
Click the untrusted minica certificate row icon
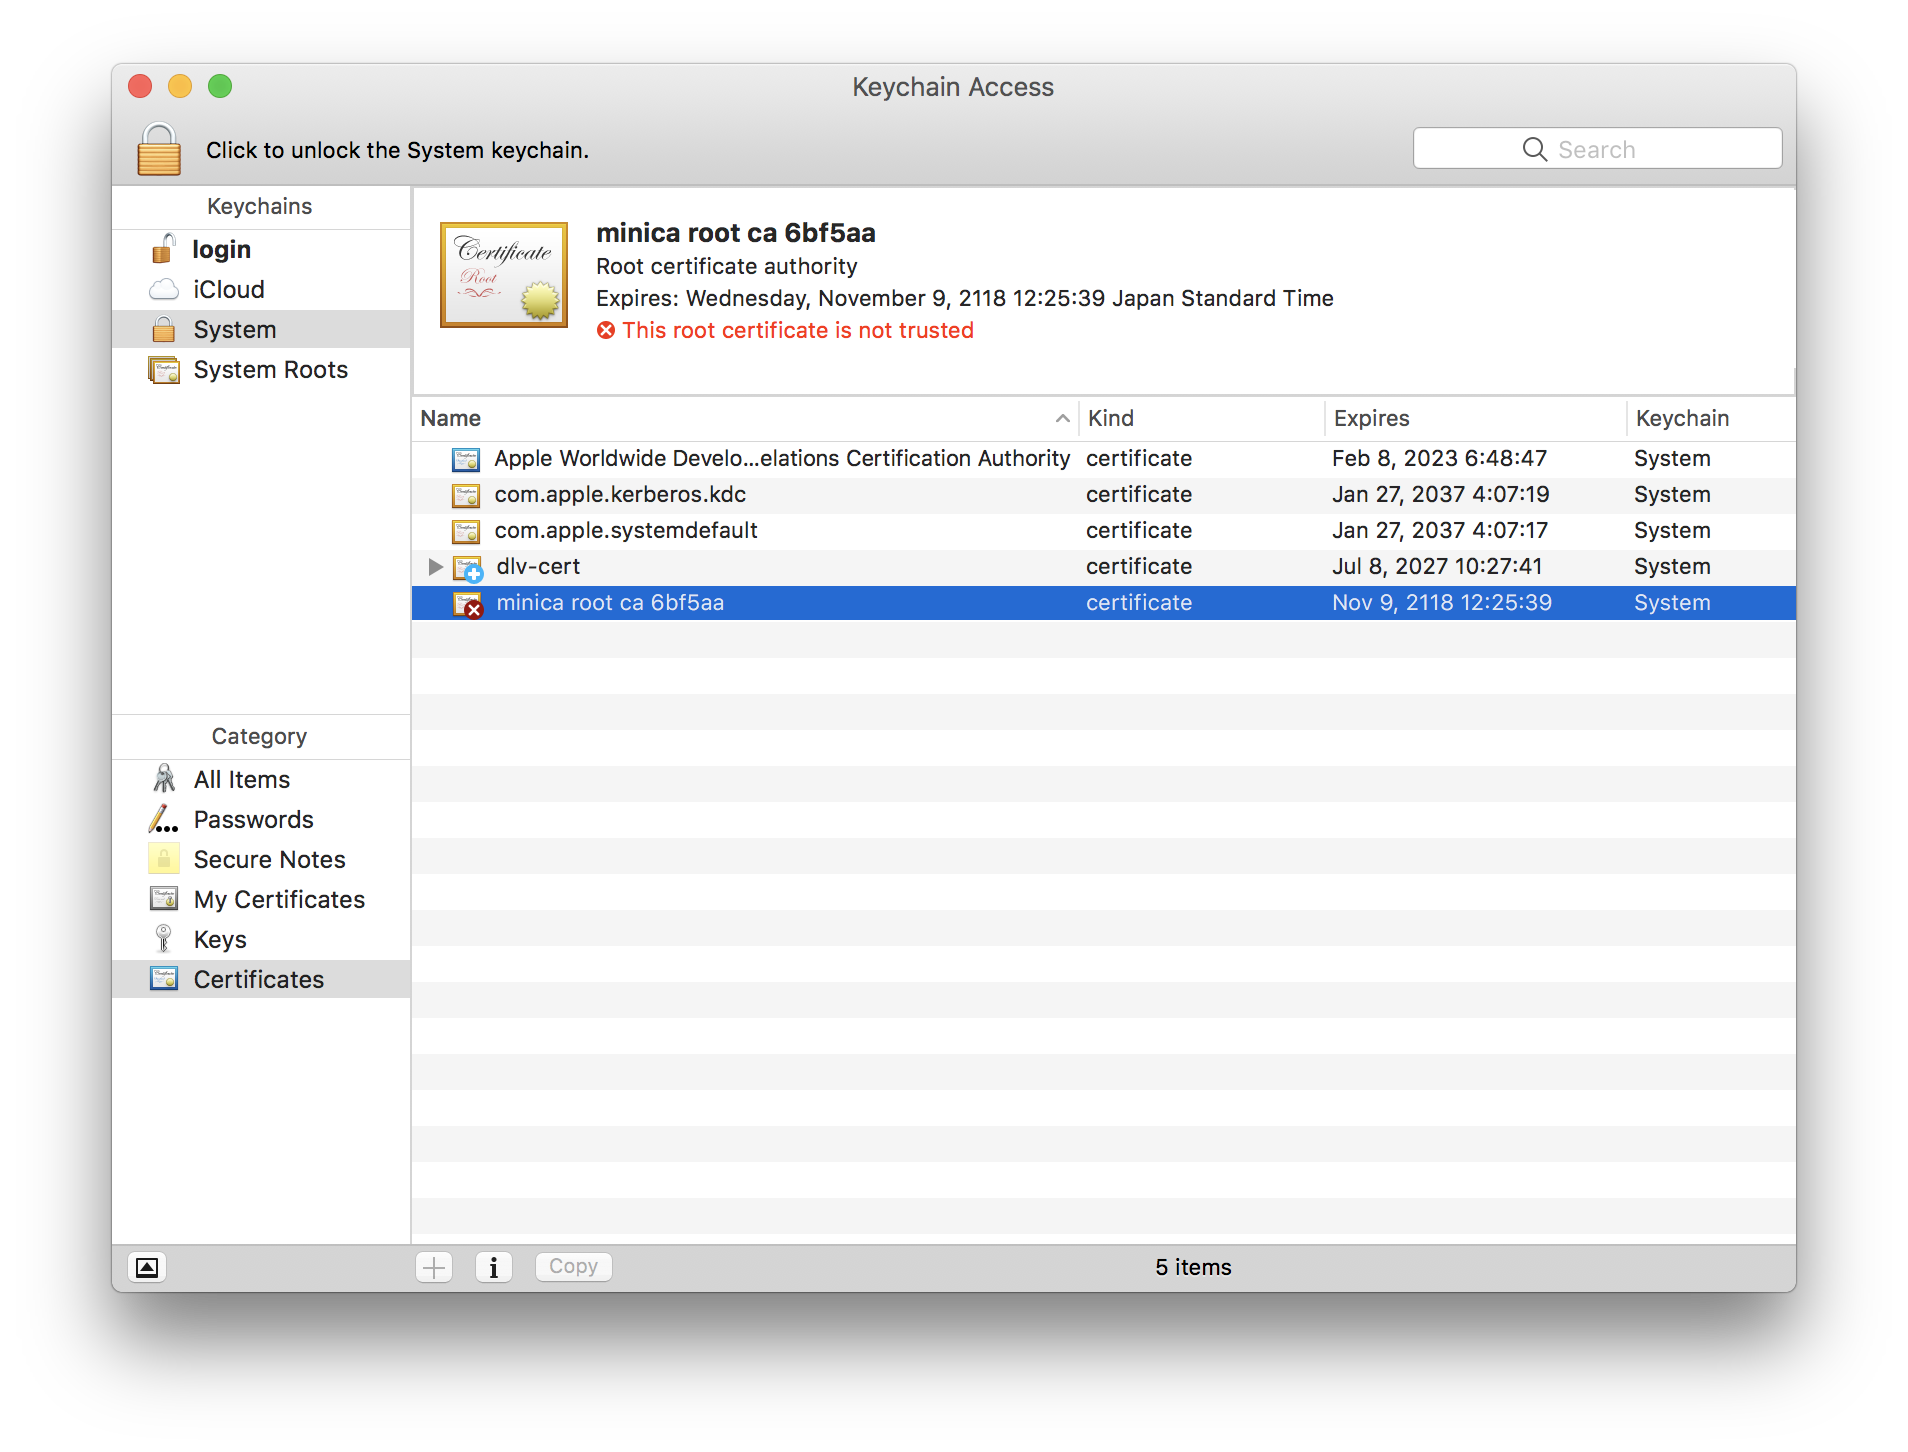click(468, 604)
